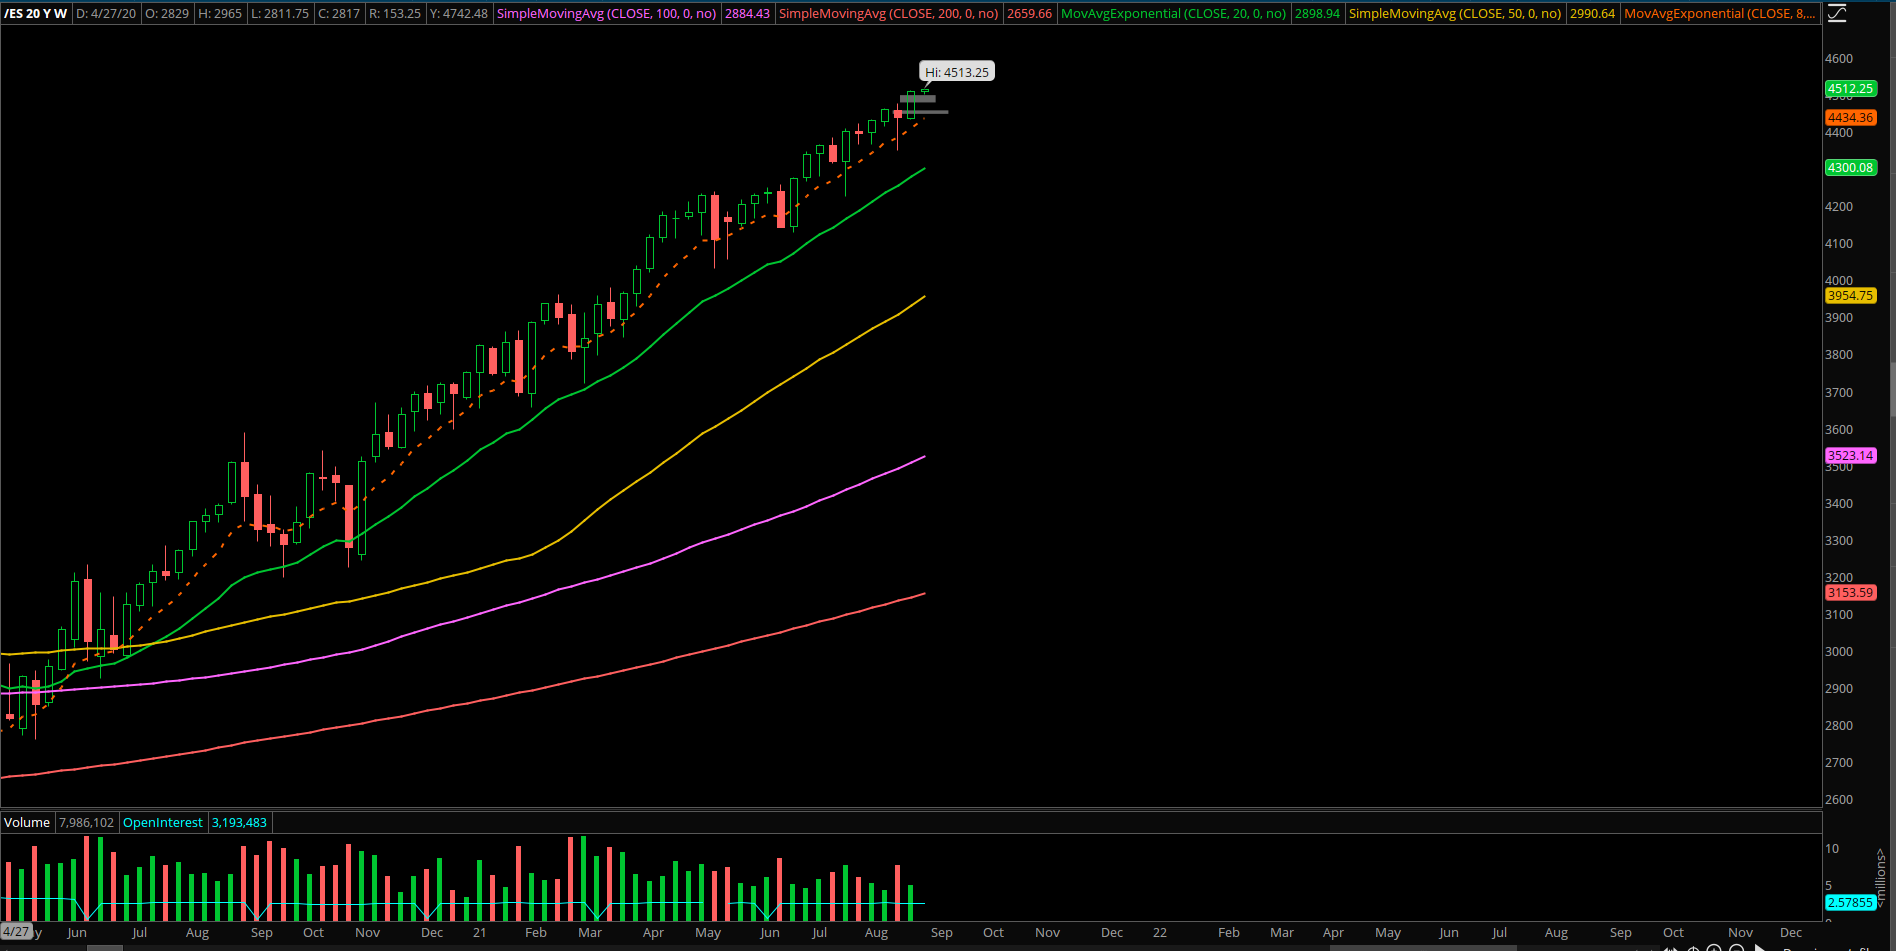Click the Hi: 4513.25 price bubble

[x=957, y=72]
